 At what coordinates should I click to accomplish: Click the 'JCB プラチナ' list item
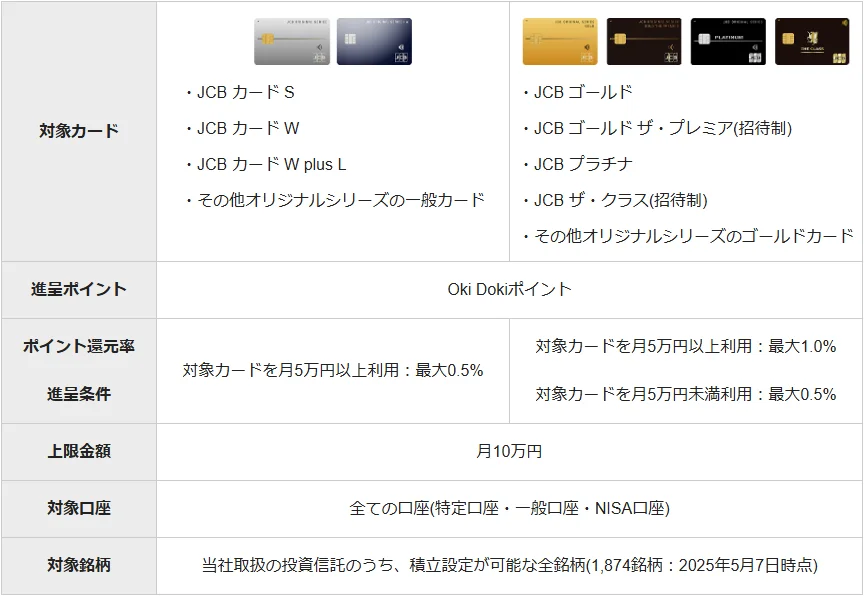tap(577, 164)
